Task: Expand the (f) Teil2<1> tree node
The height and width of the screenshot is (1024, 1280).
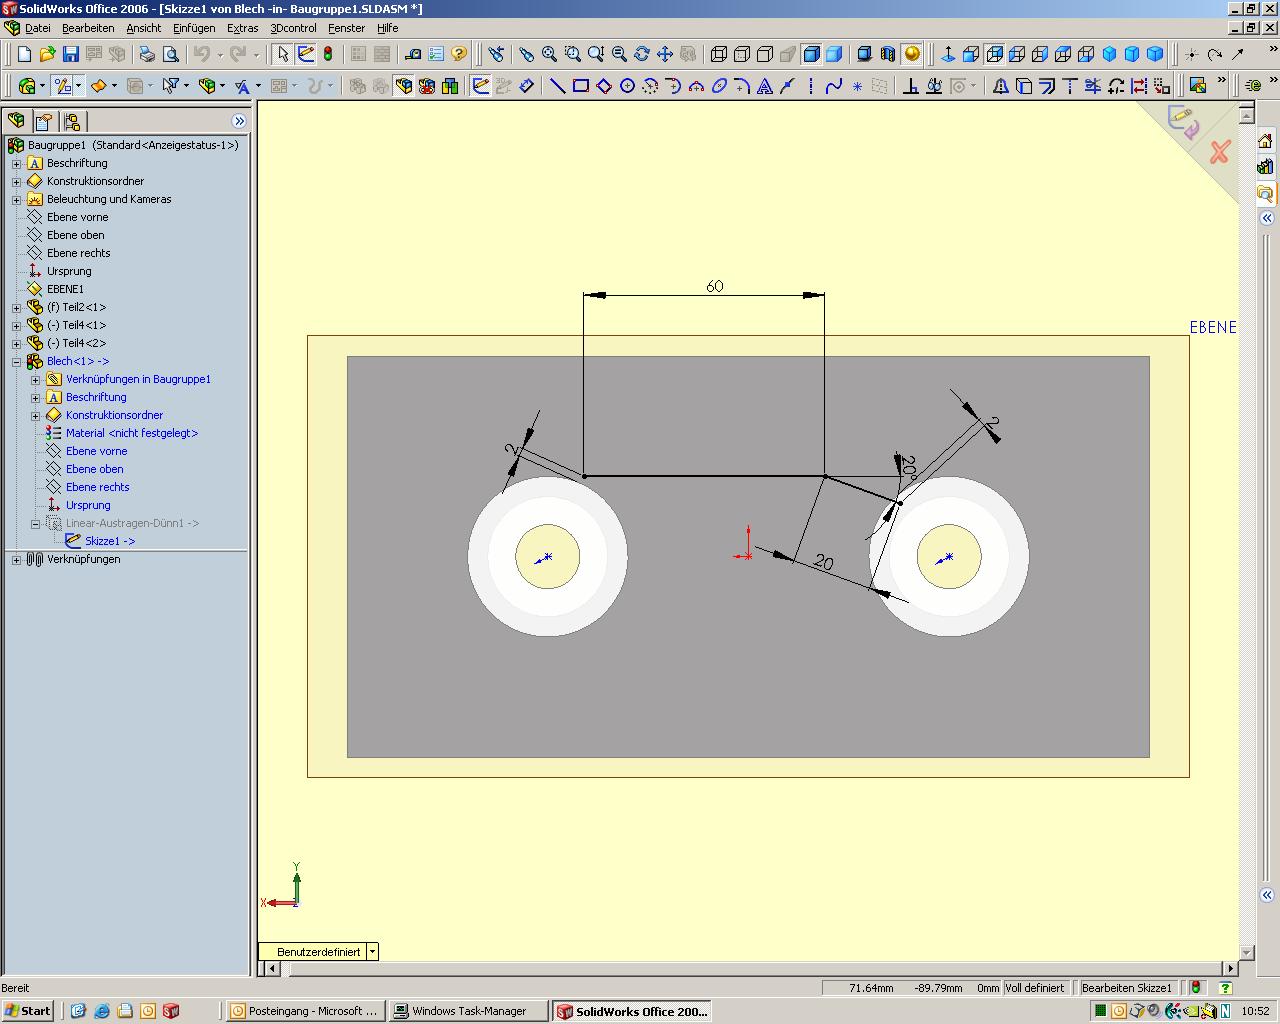Action: pyautogui.click(x=16, y=307)
